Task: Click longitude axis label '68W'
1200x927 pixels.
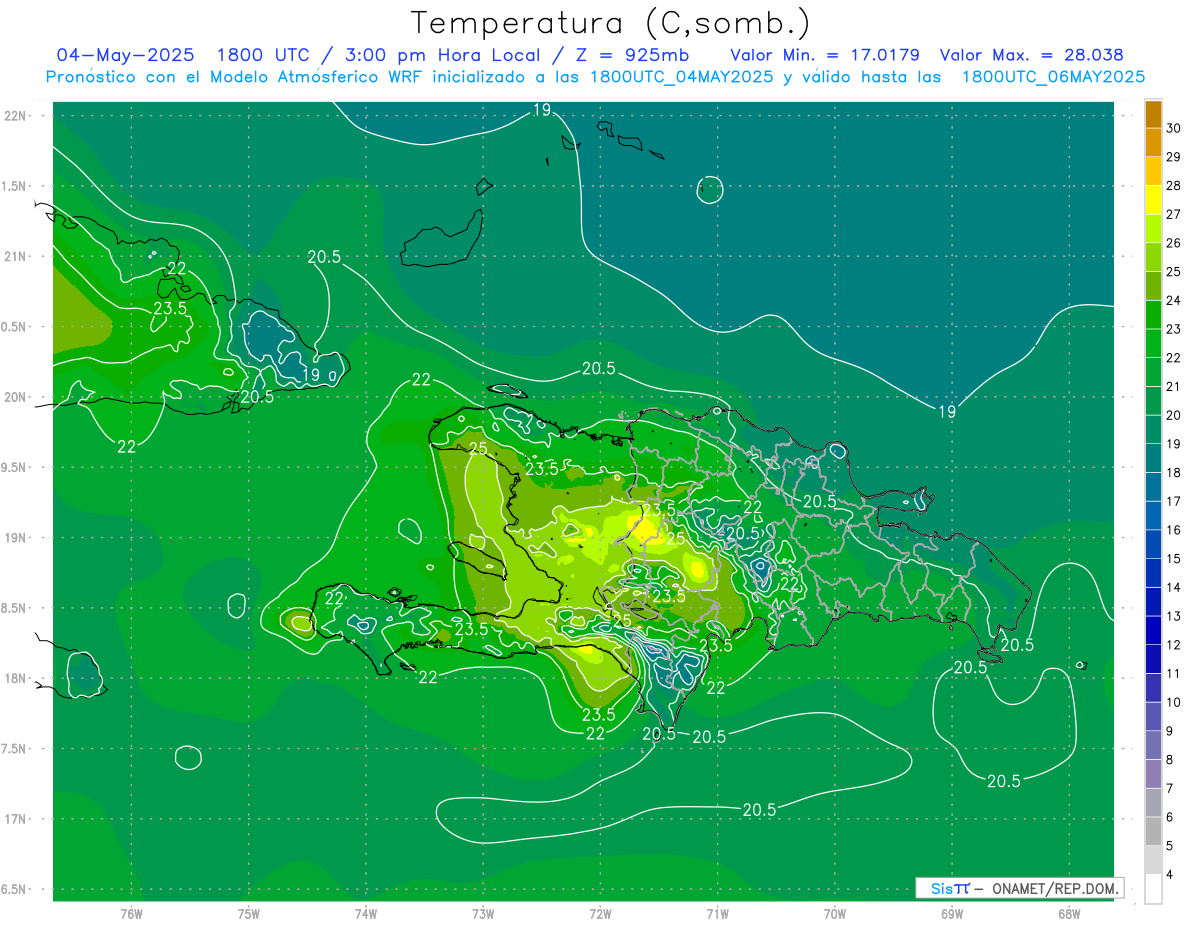Action: pos(1069,914)
